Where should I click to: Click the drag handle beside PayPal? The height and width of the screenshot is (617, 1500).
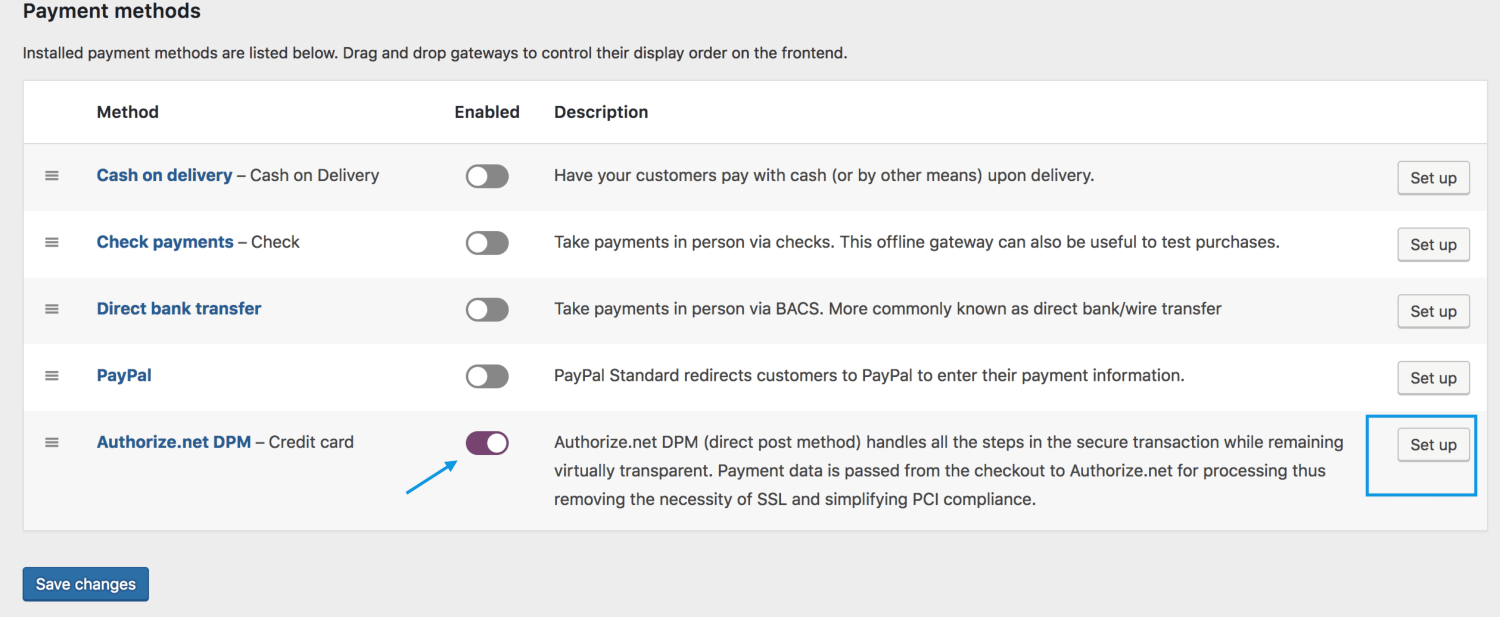(x=52, y=377)
